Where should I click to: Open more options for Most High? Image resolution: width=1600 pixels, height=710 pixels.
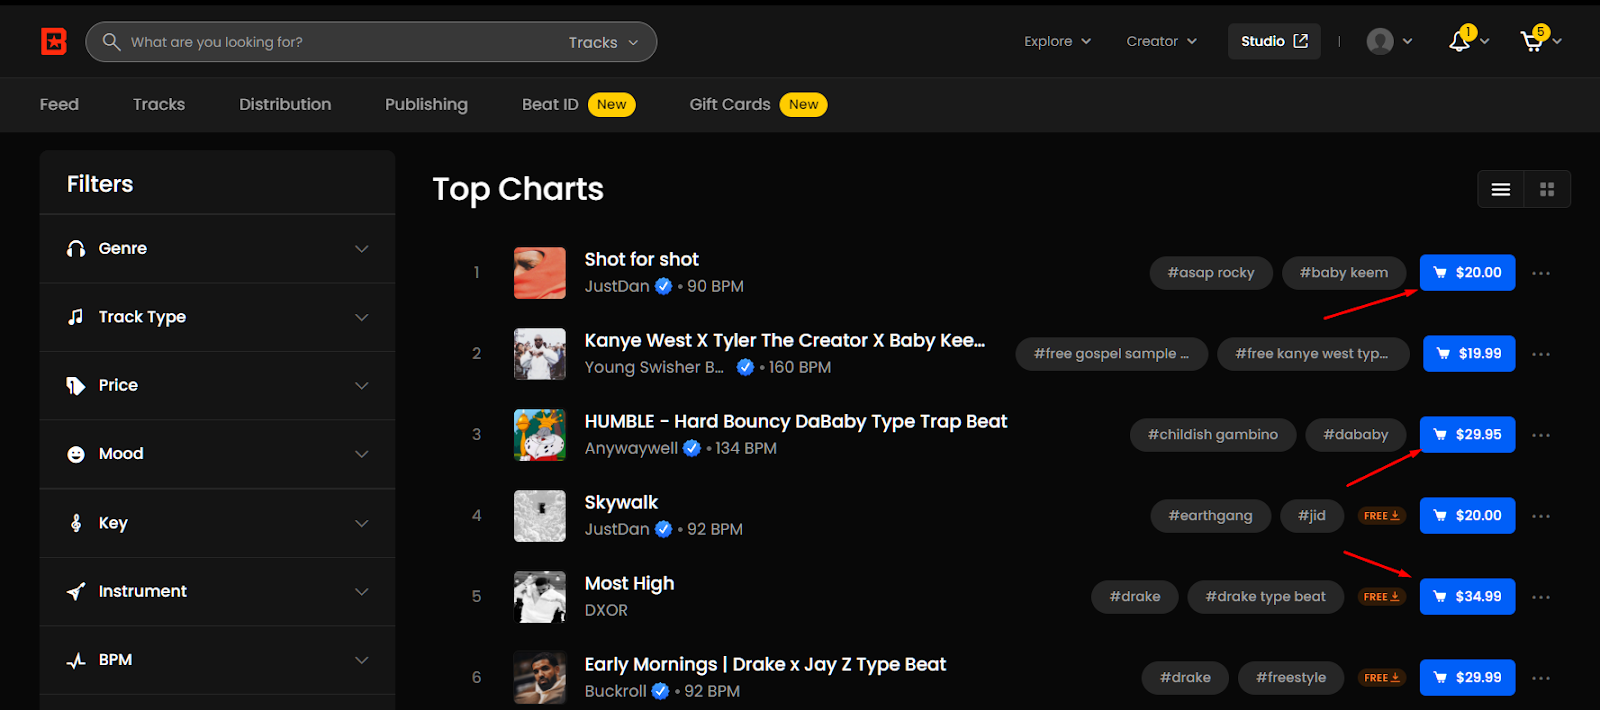click(1541, 597)
